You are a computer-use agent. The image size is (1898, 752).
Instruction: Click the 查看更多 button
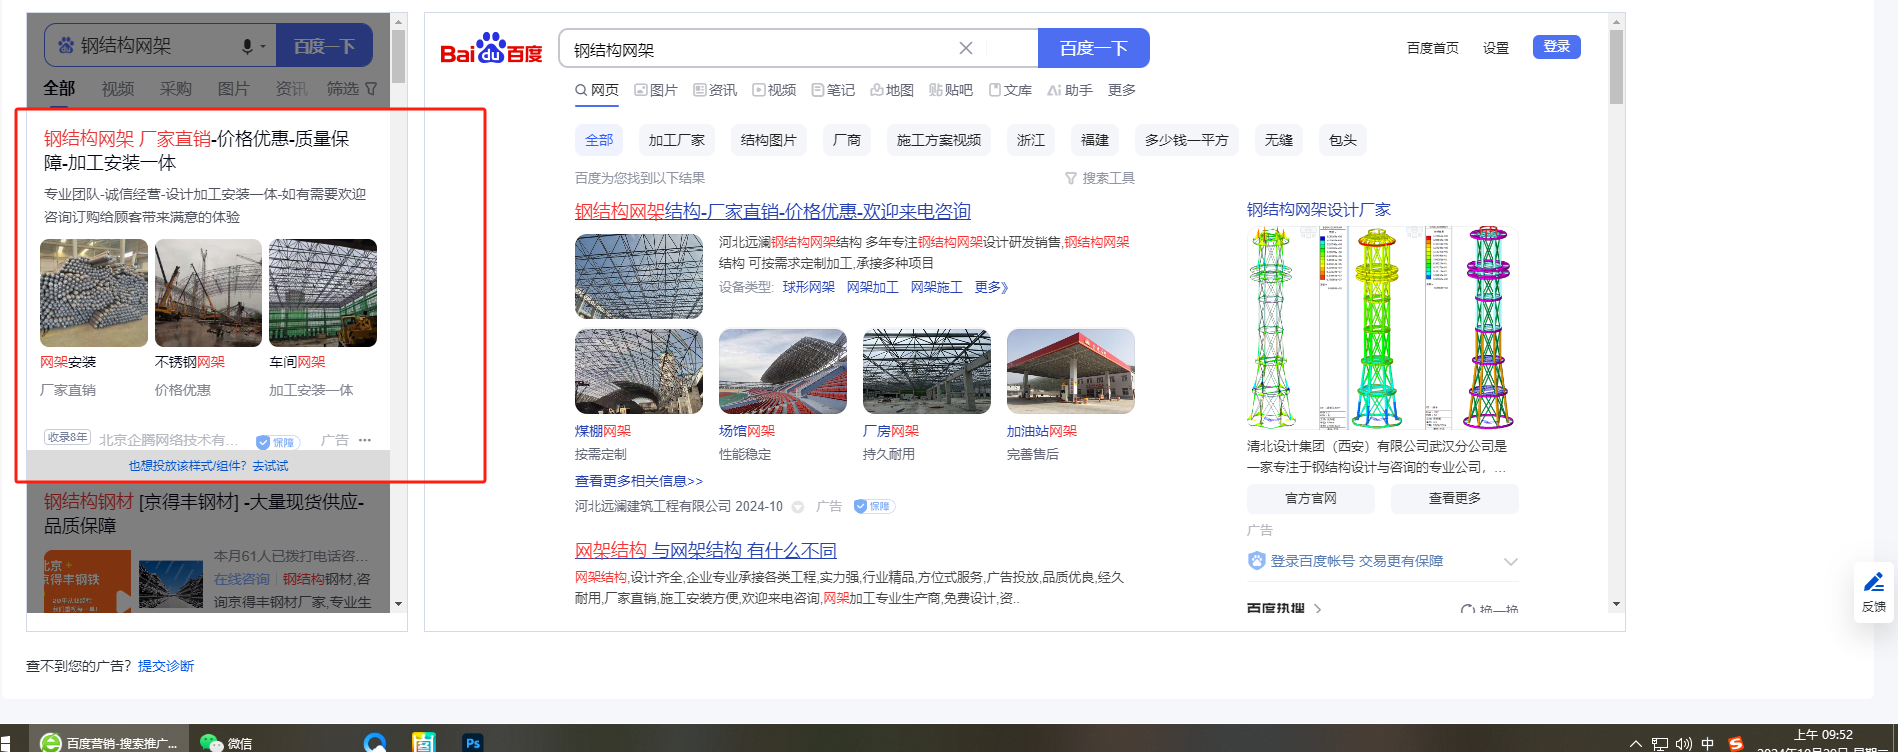tap(1455, 498)
